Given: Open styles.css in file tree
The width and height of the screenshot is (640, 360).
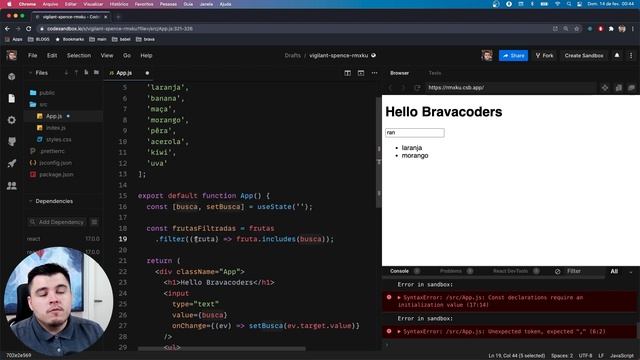Looking at the screenshot, I should click(x=58, y=140).
